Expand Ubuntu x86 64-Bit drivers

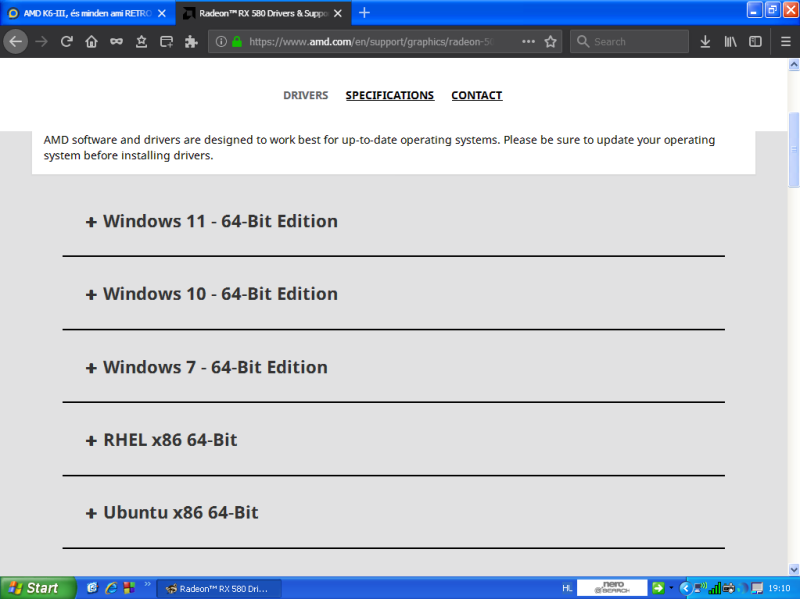[172, 513]
